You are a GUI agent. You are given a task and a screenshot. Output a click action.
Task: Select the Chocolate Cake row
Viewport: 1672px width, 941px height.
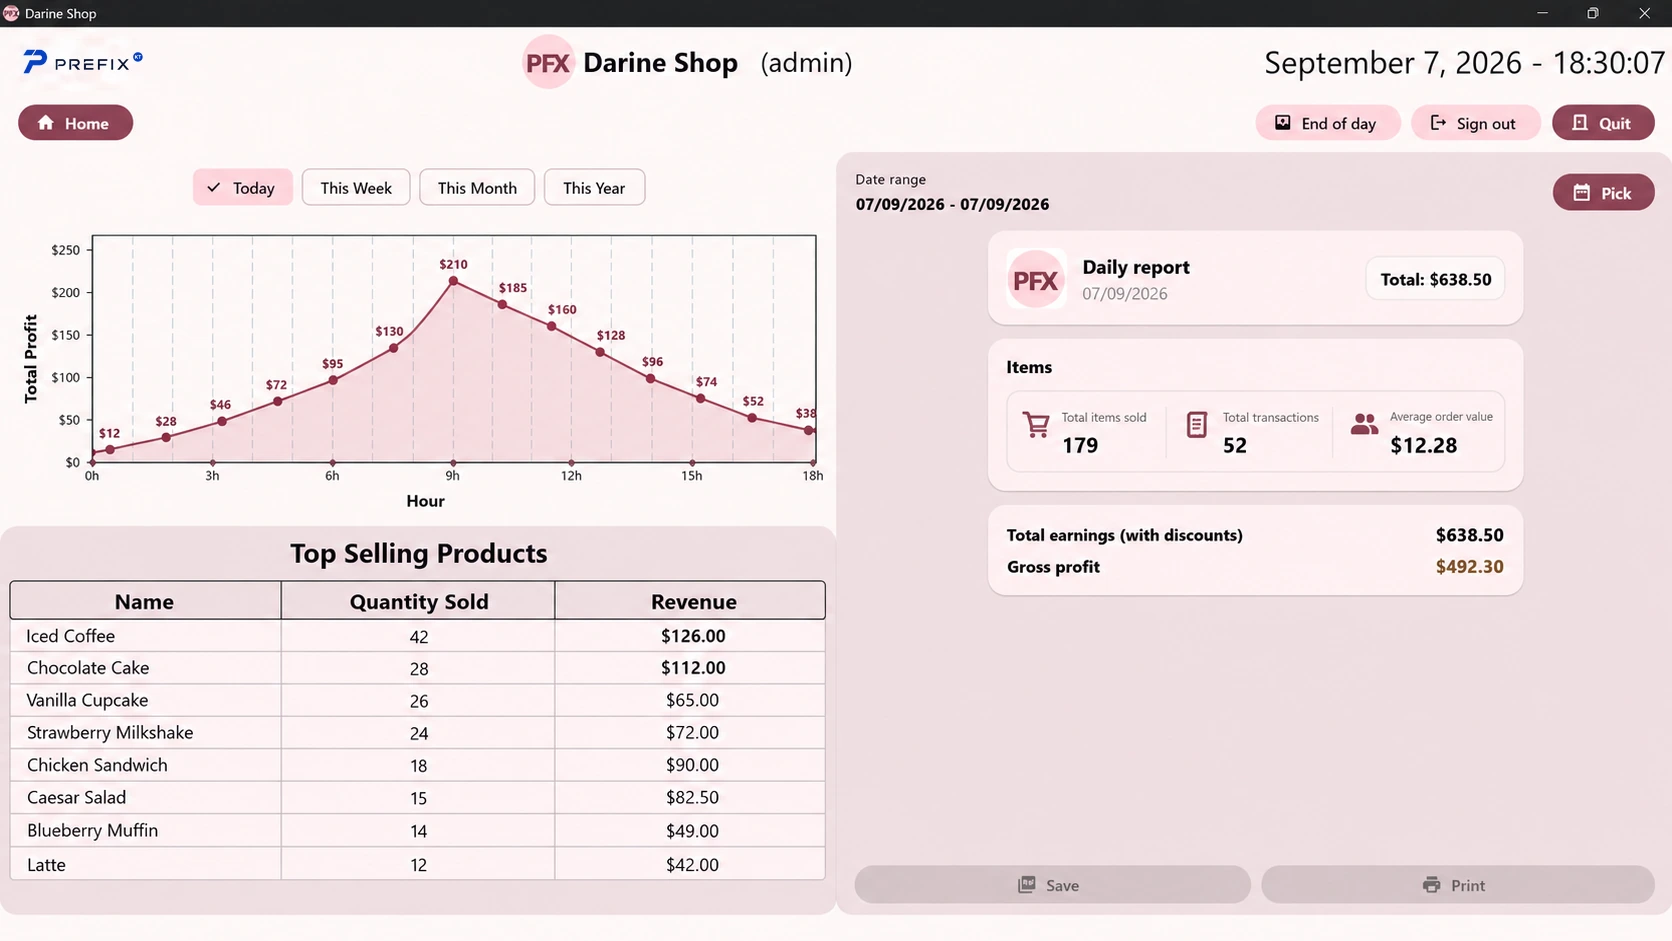pos(417,668)
